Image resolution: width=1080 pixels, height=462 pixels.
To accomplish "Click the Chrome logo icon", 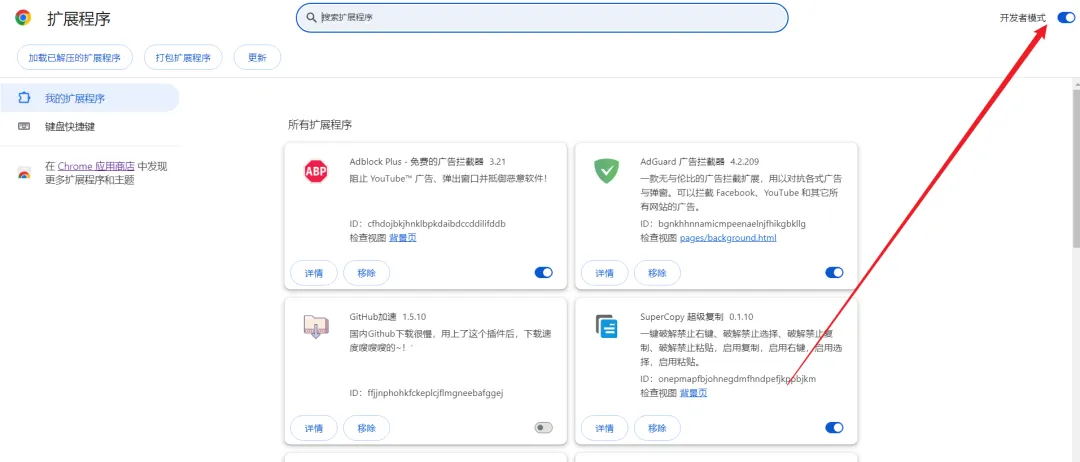I will [23, 18].
